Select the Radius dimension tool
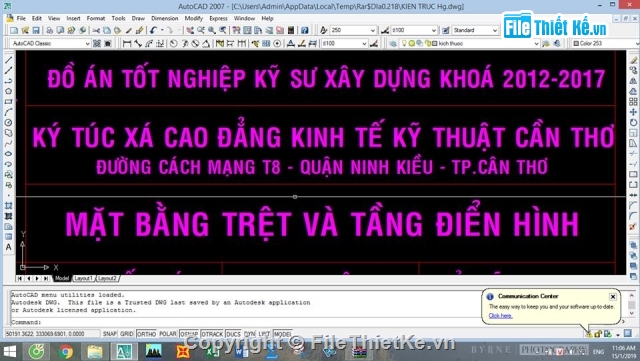 pyautogui.click(x=173, y=43)
